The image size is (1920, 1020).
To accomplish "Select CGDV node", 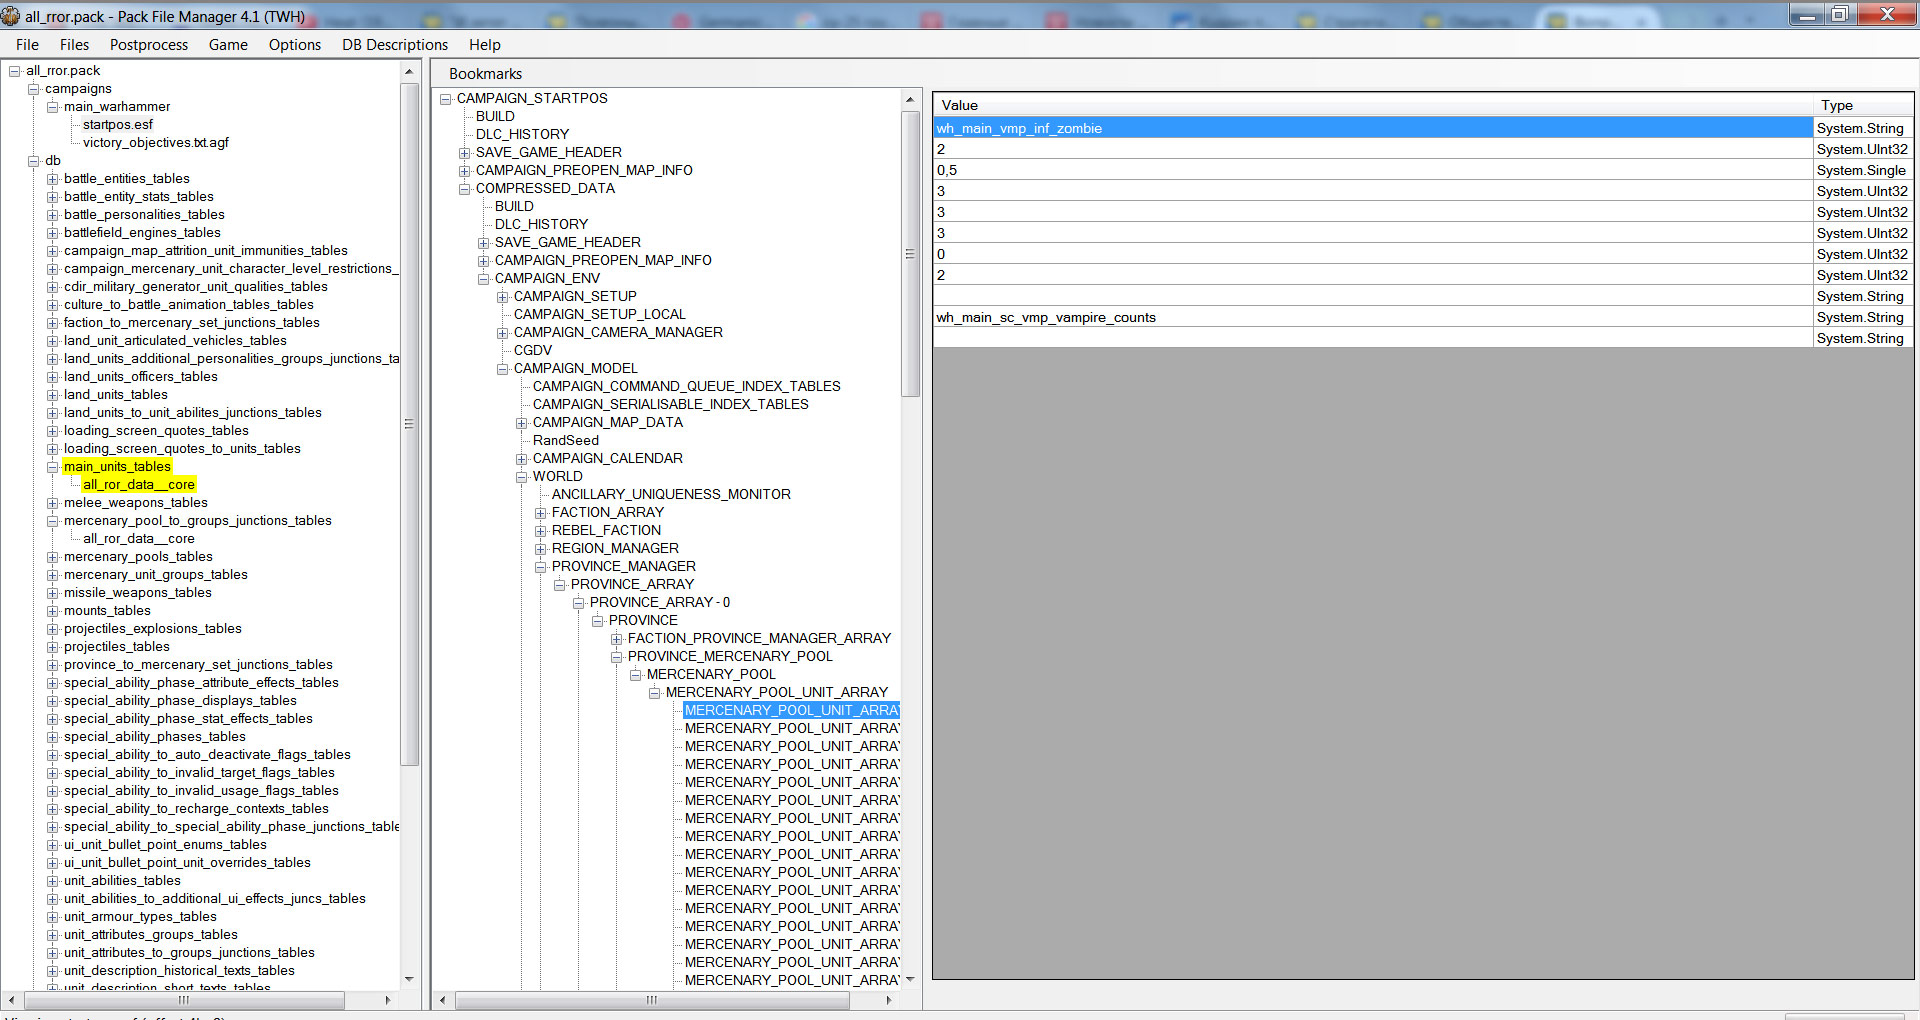I will (x=533, y=351).
